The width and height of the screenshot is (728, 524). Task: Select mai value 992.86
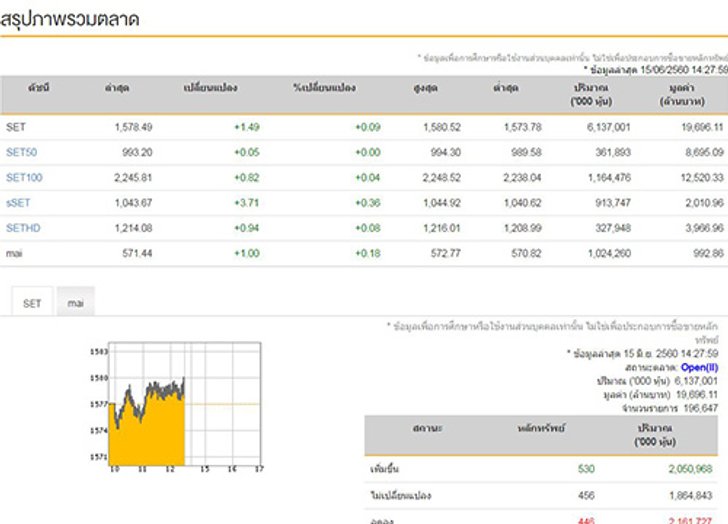tap(708, 253)
